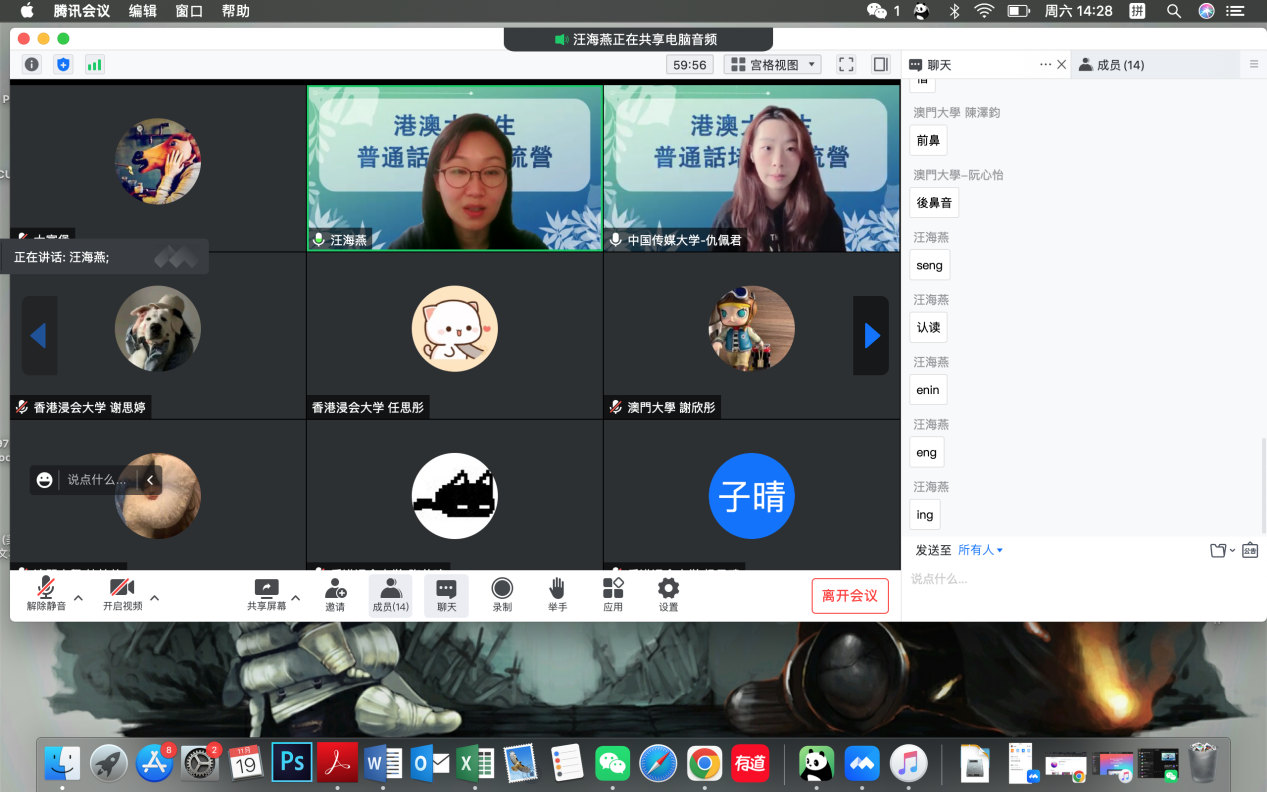Go to next page of participants
This screenshot has height=792, width=1267.
pos(871,336)
